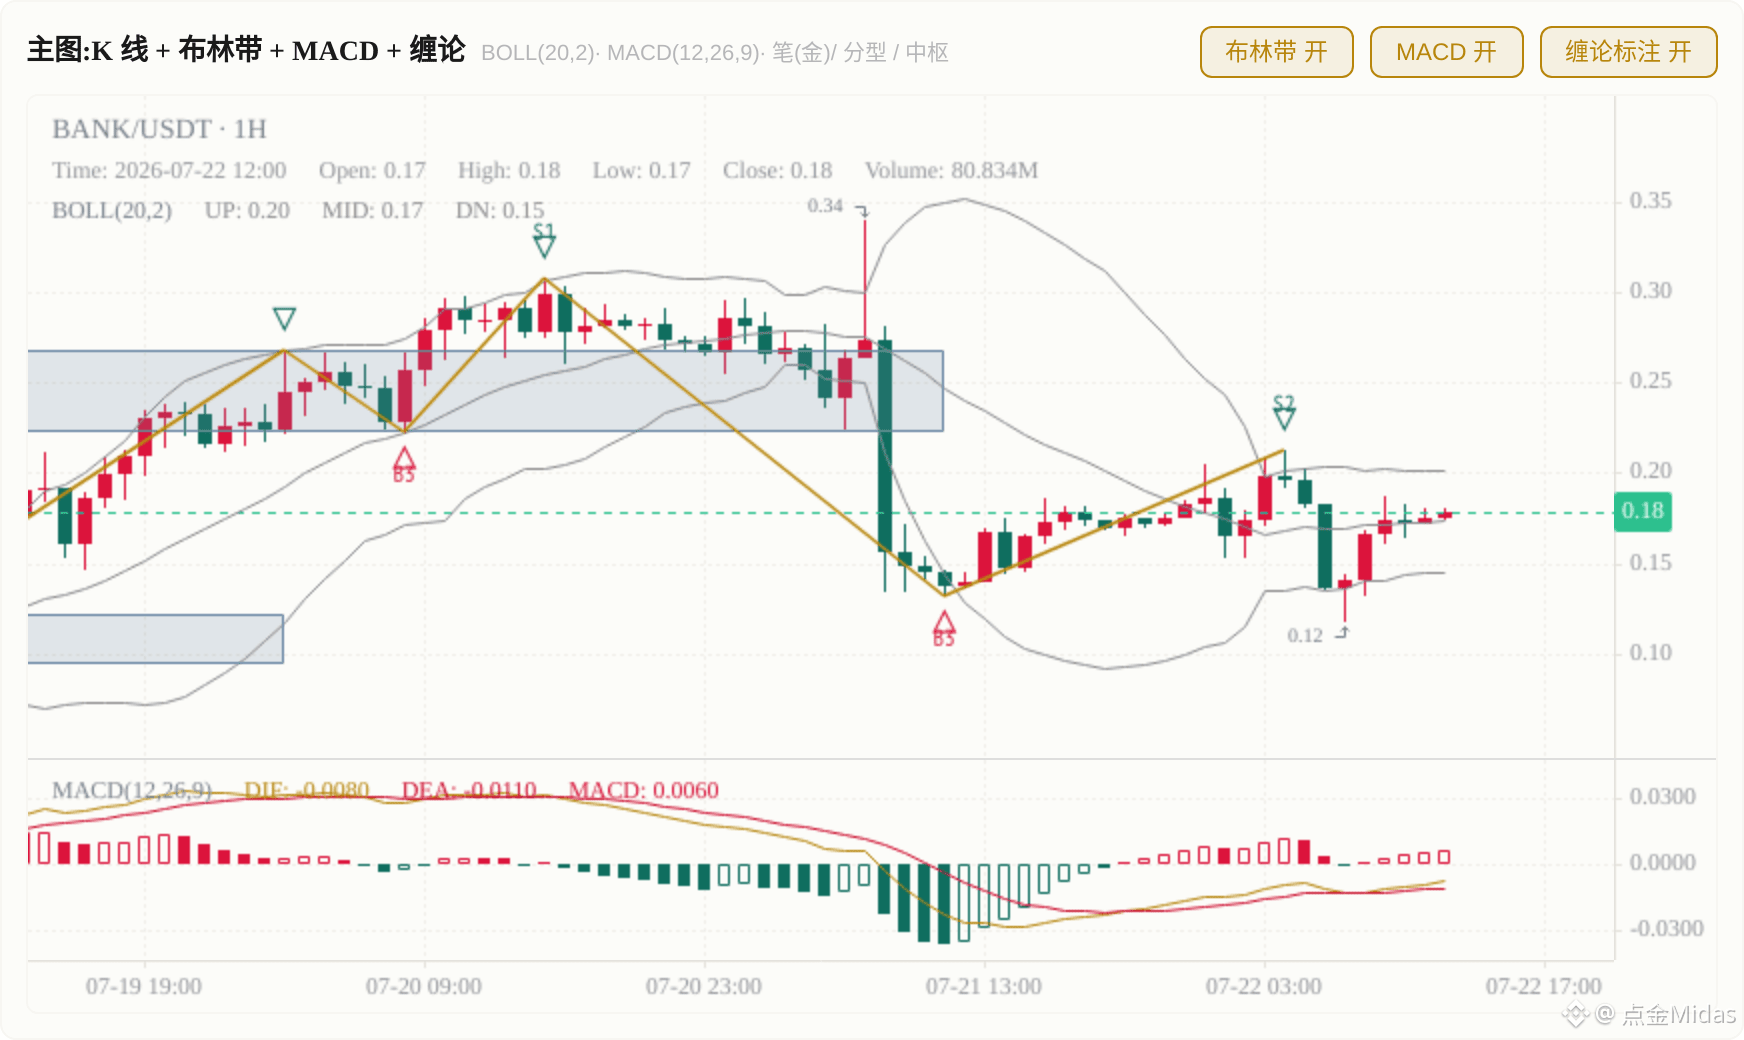Click the DIF value readout

pos(307,790)
